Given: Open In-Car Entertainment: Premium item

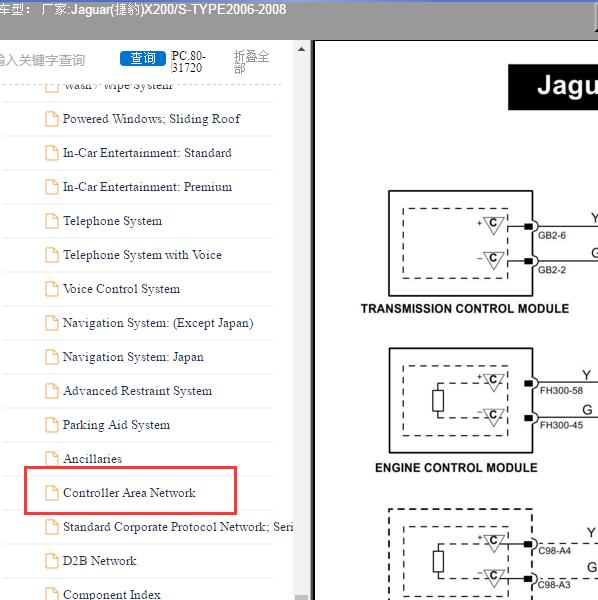Looking at the screenshot, I should (x=147, y=187).
